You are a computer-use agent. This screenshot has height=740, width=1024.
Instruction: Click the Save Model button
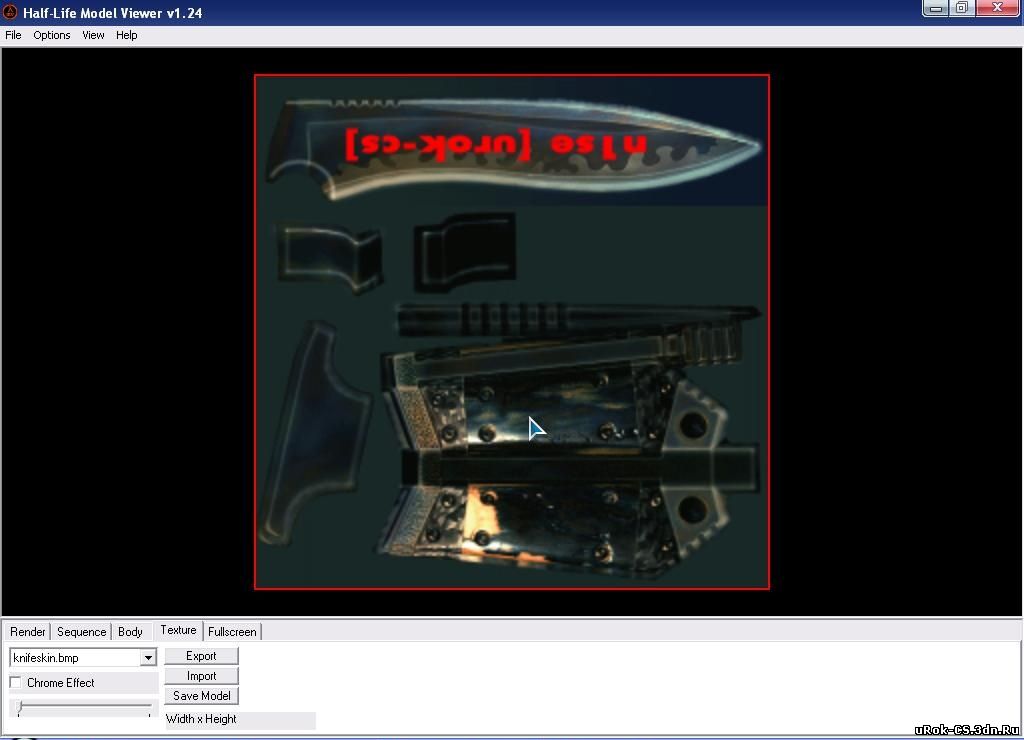click(x=201, y=696)
